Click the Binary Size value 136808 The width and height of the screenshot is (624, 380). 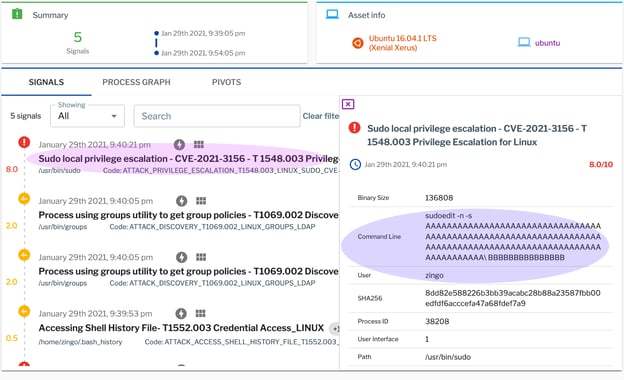coord(439,198)
